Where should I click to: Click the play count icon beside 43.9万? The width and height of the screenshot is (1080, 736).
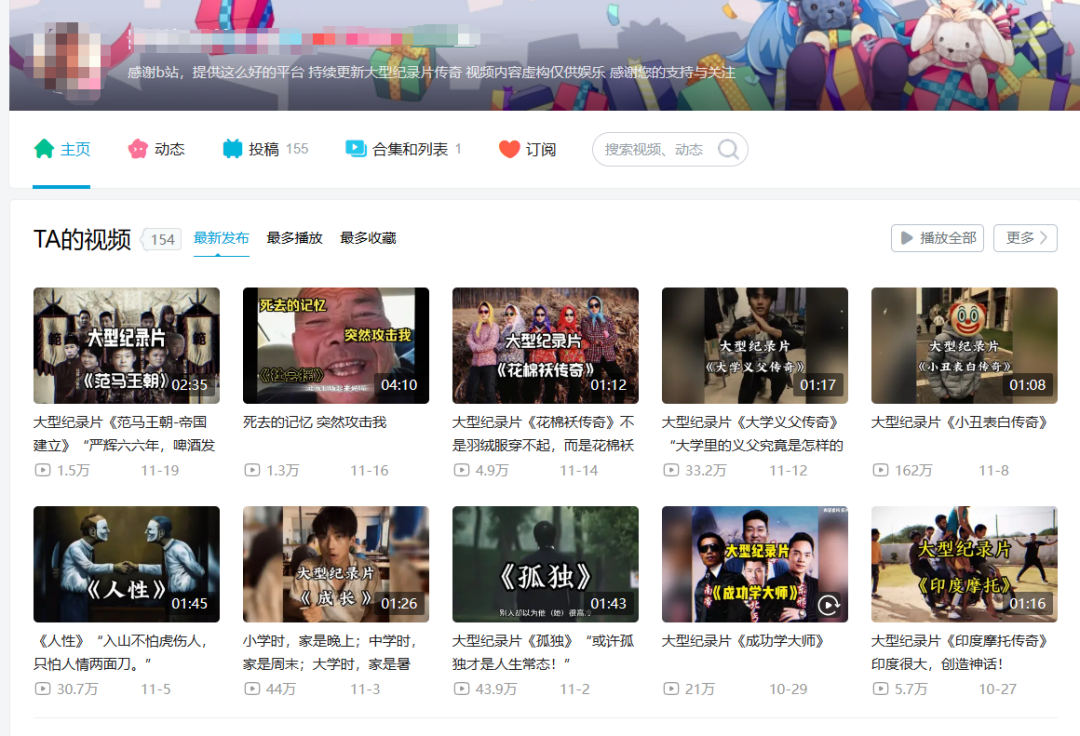461,688
